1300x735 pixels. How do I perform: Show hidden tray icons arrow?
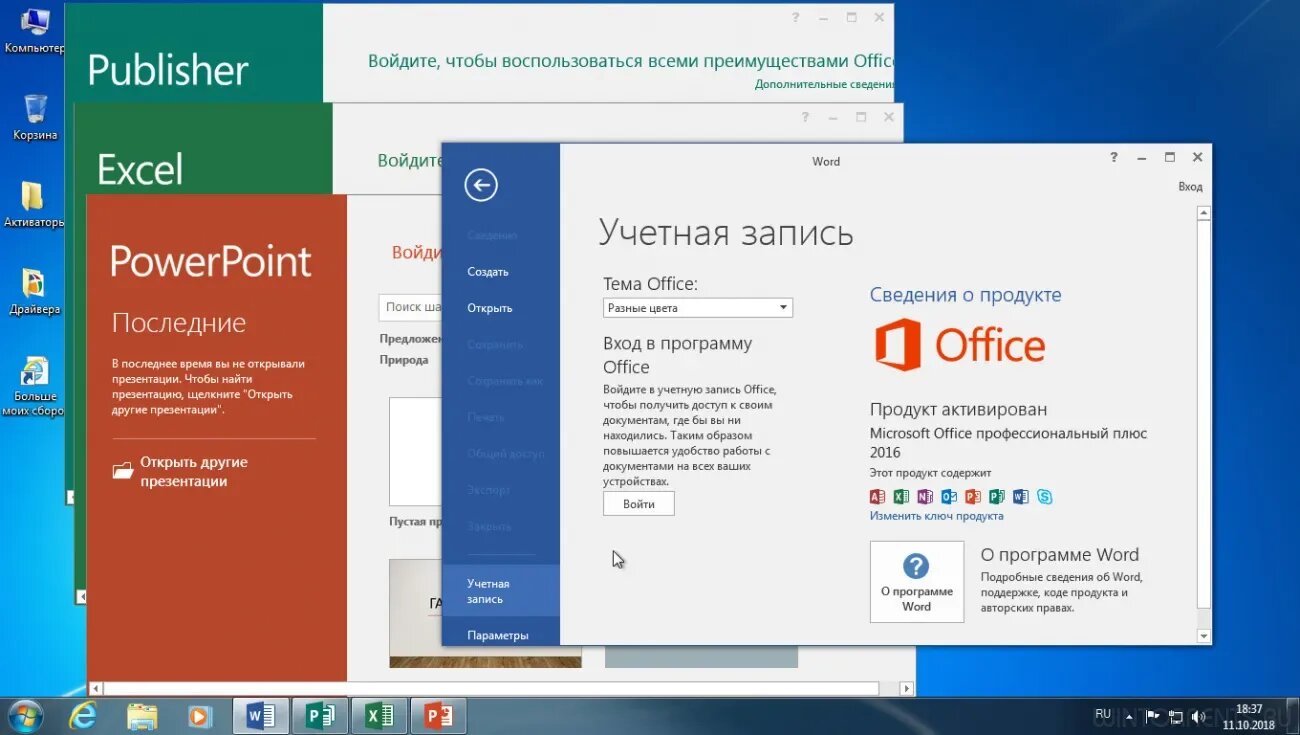(1129, 716)
